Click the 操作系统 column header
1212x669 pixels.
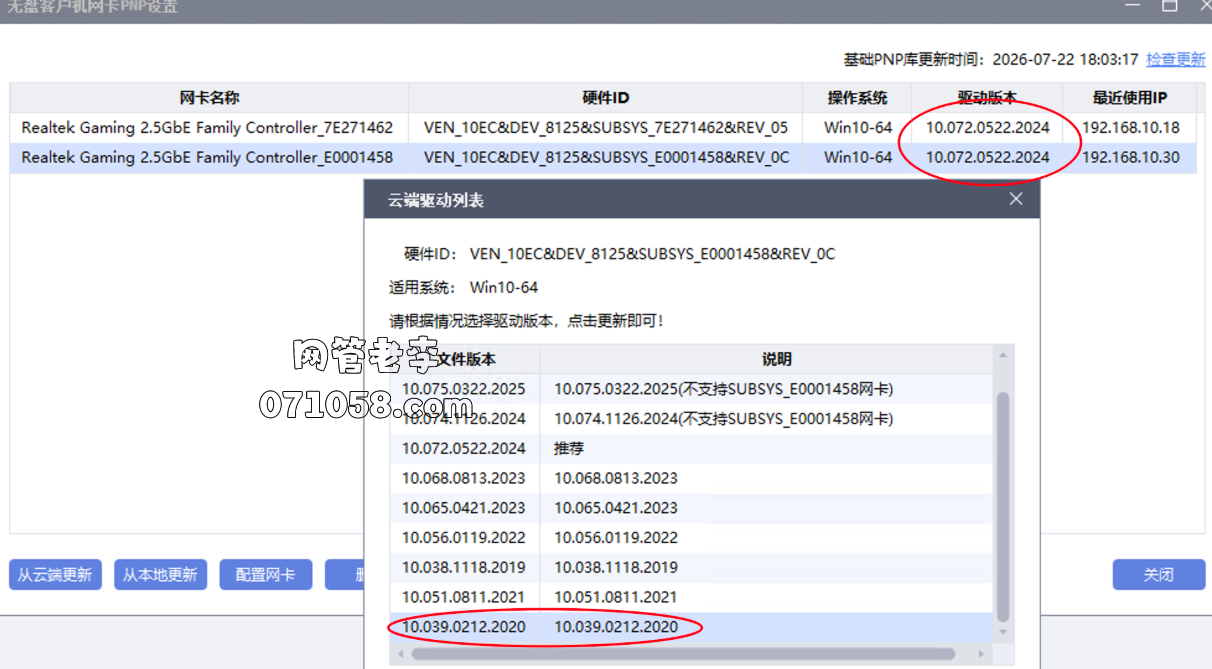[857, 98]
